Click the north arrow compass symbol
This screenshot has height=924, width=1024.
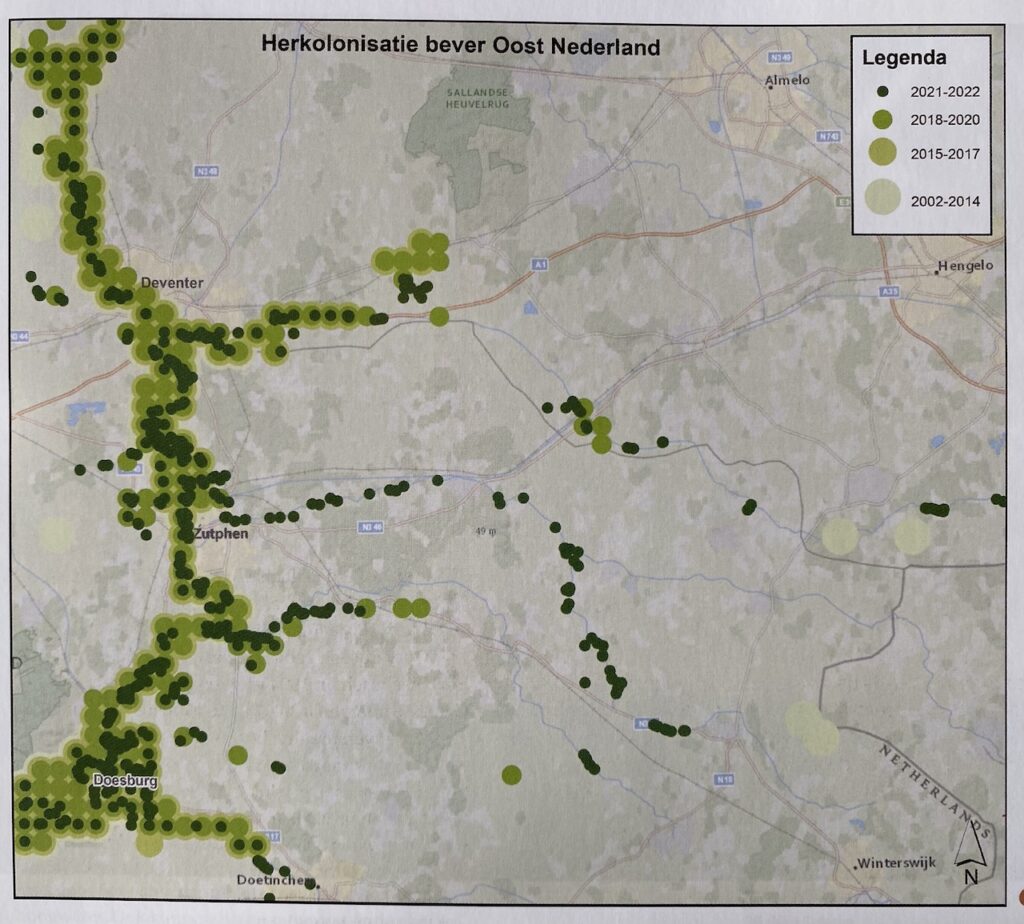[968, 853]
